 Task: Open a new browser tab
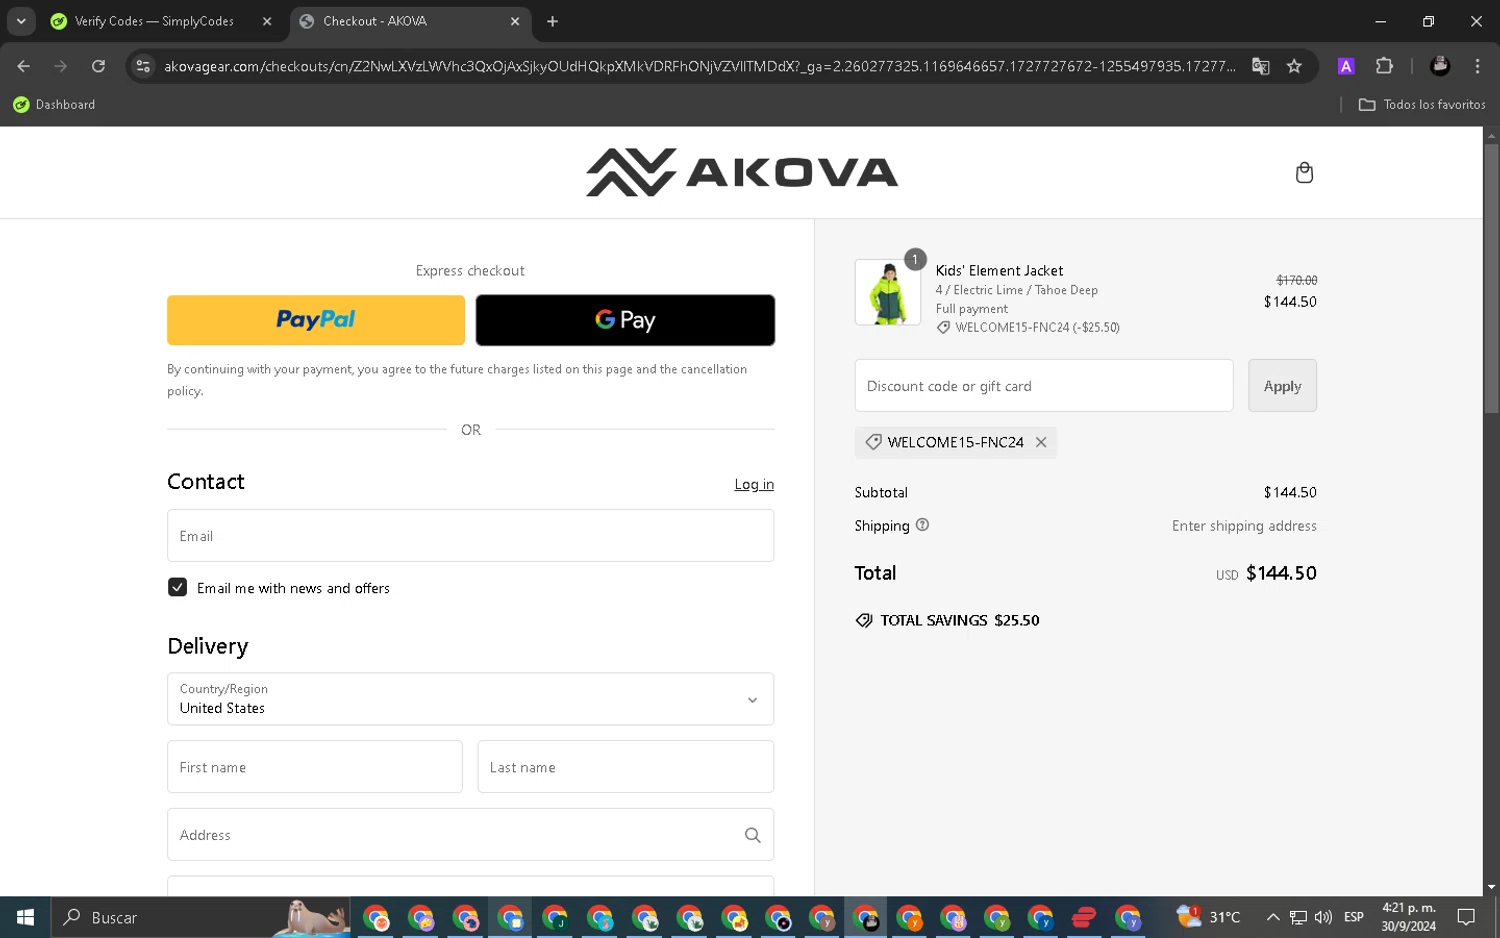click(552, 21)
